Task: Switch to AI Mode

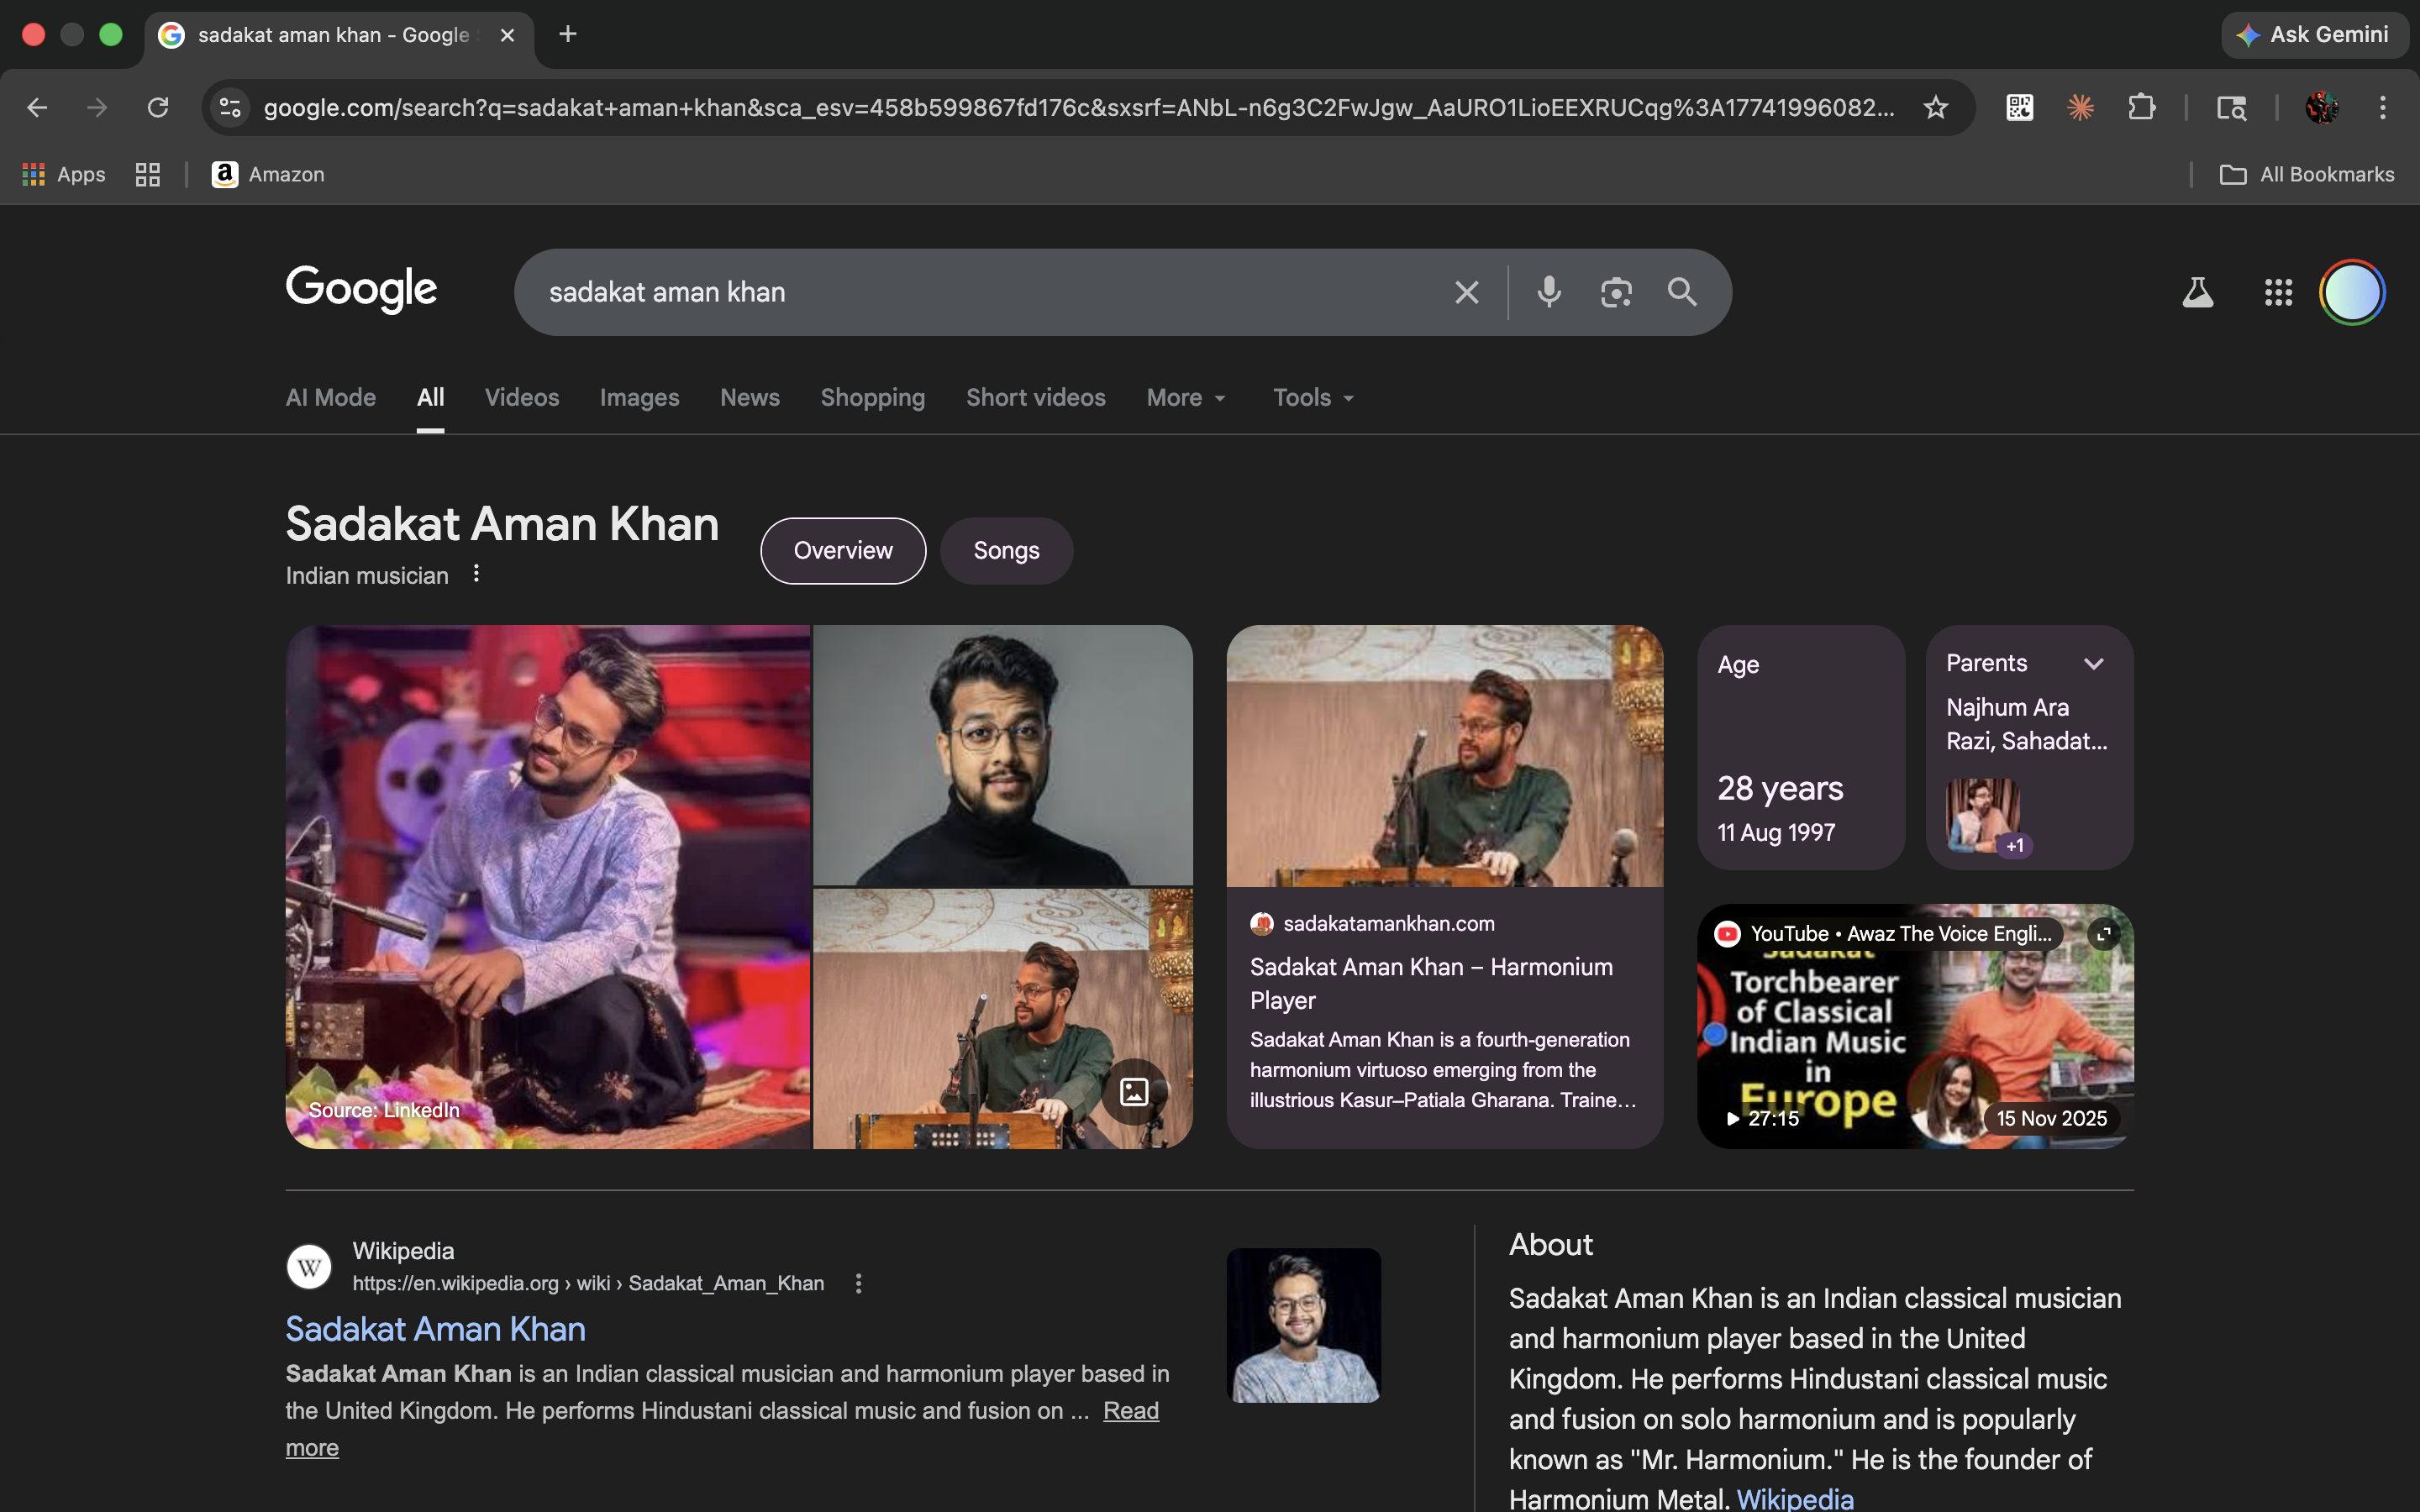Action: coord(330,397)
